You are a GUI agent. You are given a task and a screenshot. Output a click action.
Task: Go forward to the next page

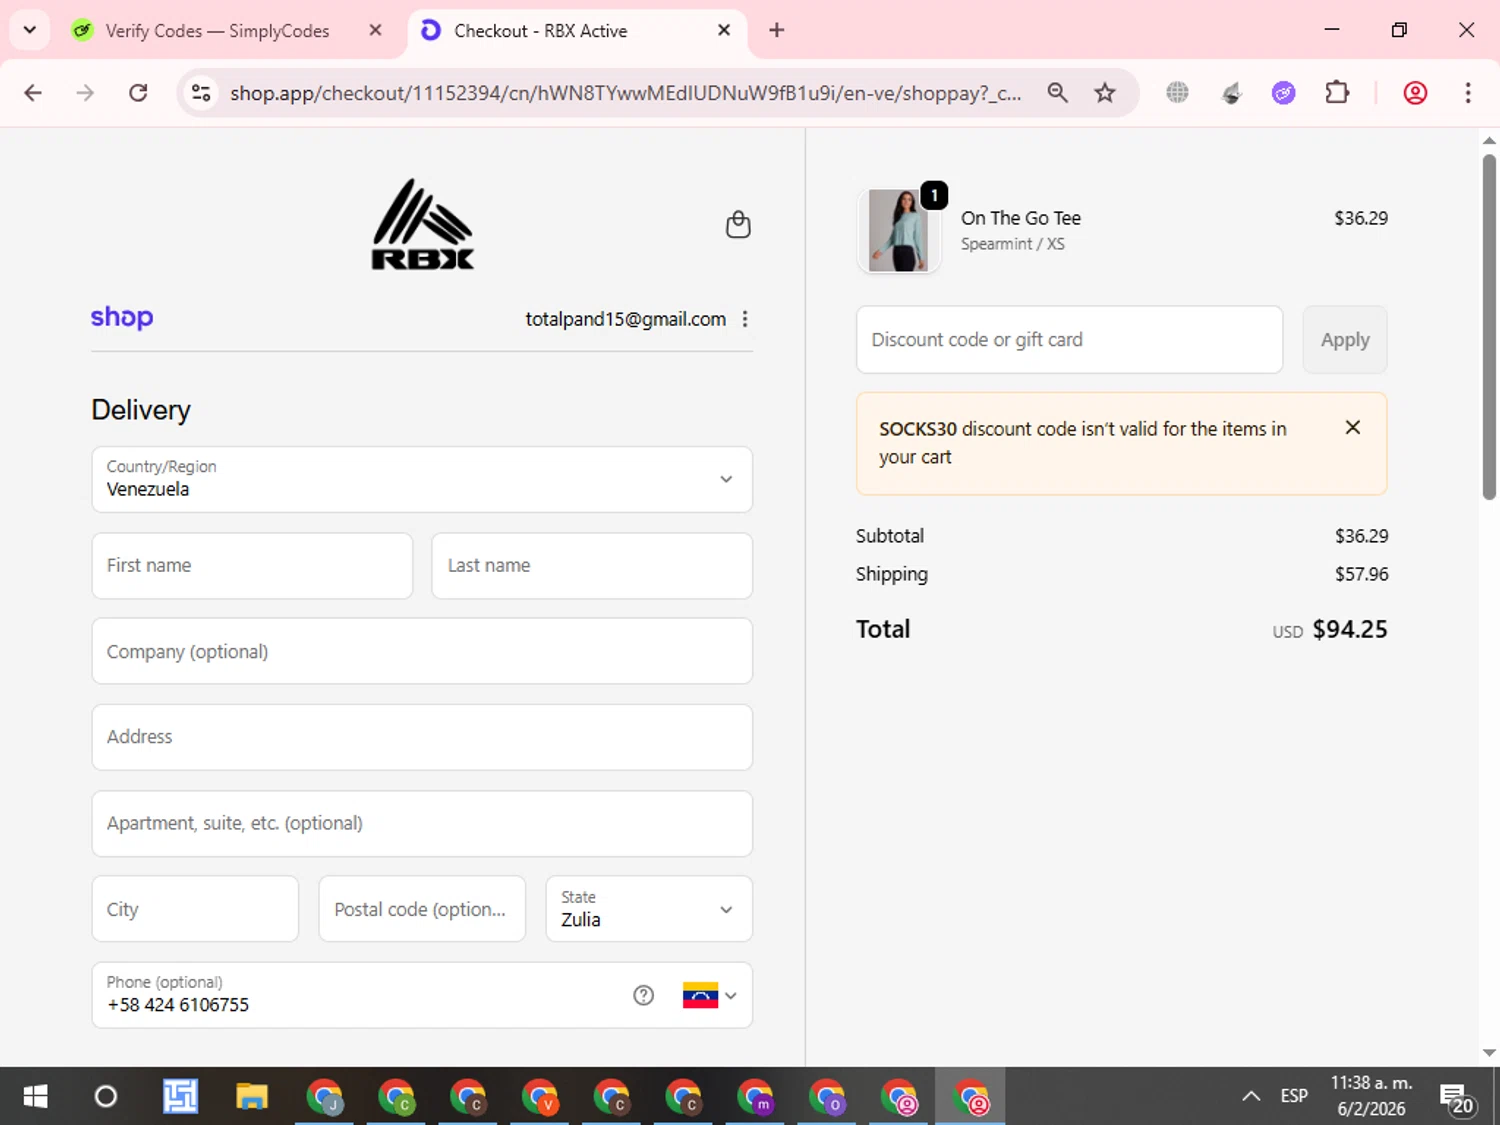tap(85, 93)
